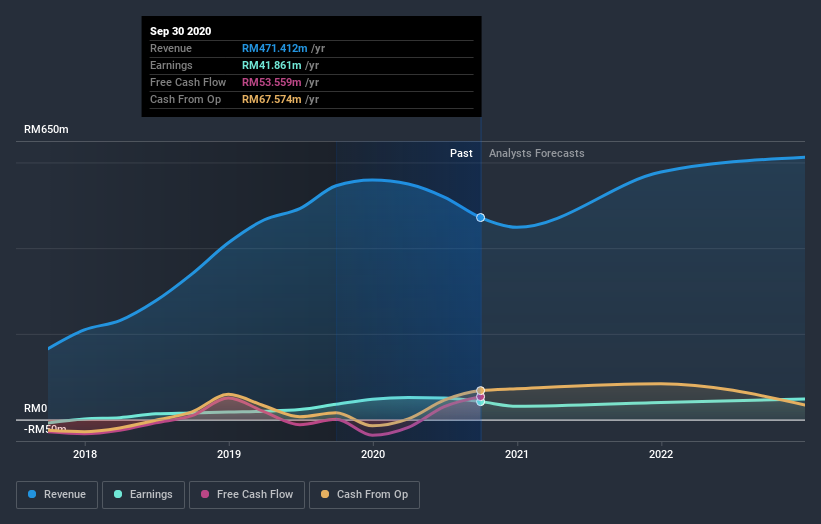Toggle the Earnings legend button
The height and width of the screenshot is (524, 821).
point(143,495)
